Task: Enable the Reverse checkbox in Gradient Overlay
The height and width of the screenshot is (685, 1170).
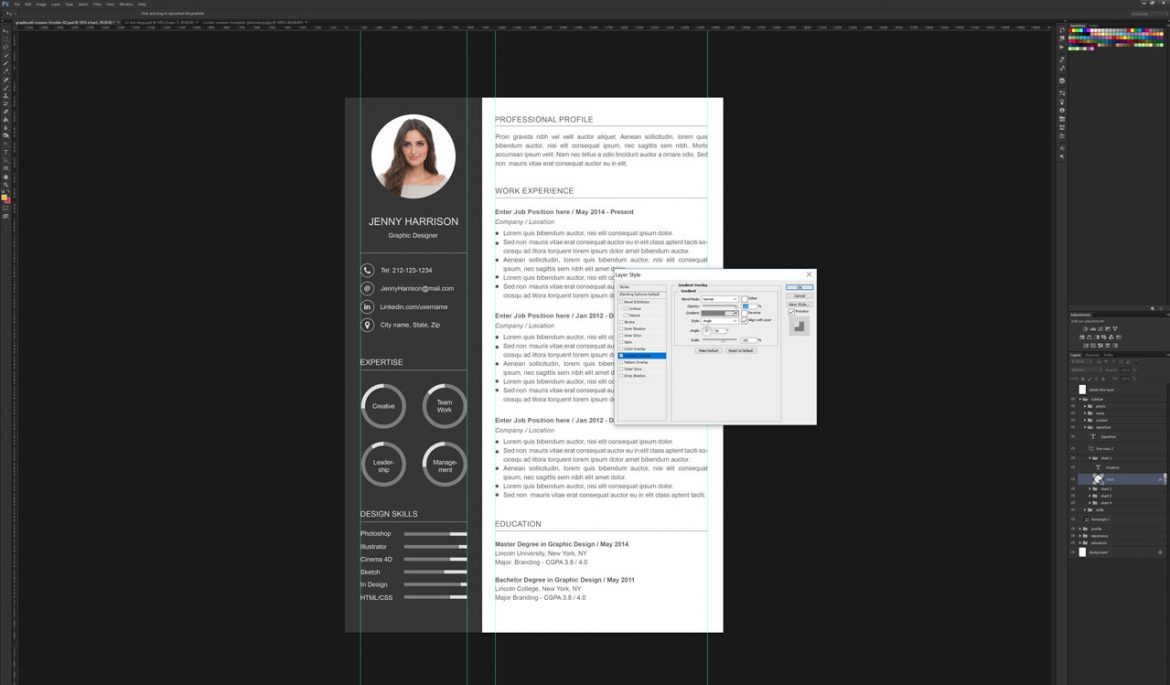Action: tap(745, 312)
